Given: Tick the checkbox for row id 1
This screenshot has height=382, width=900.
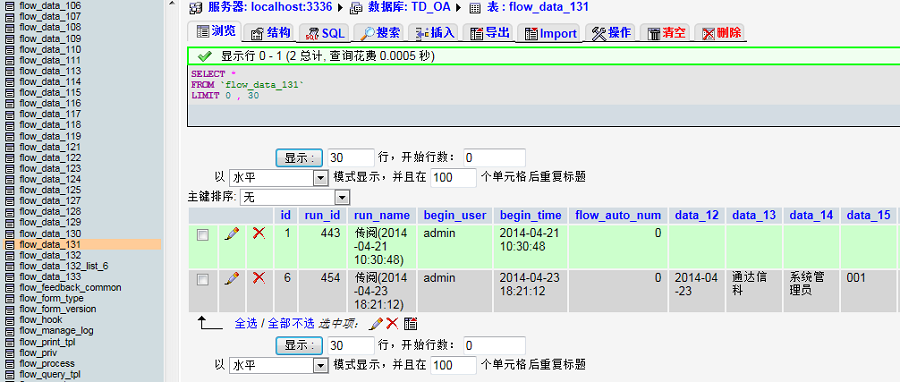Looking at the screenshot, I should click(x=203, y=235).
